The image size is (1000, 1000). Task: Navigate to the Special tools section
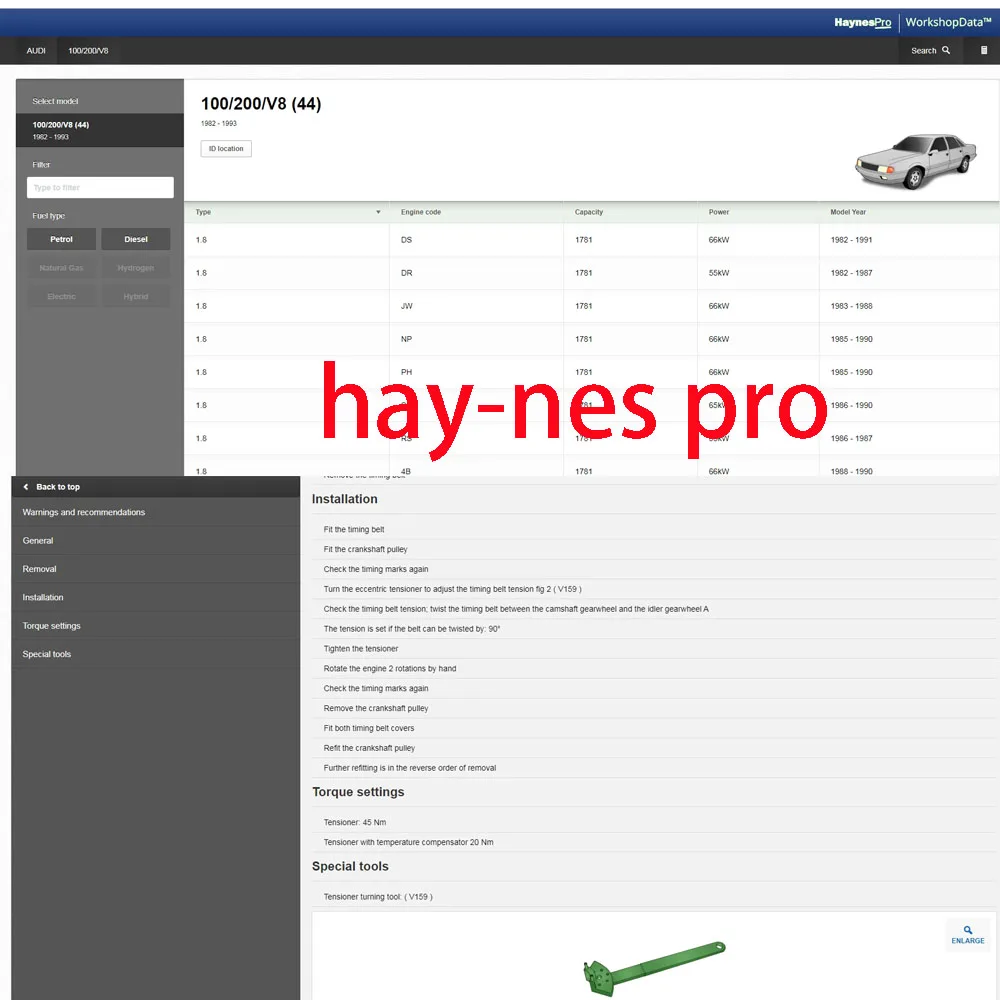coord(46,653)
